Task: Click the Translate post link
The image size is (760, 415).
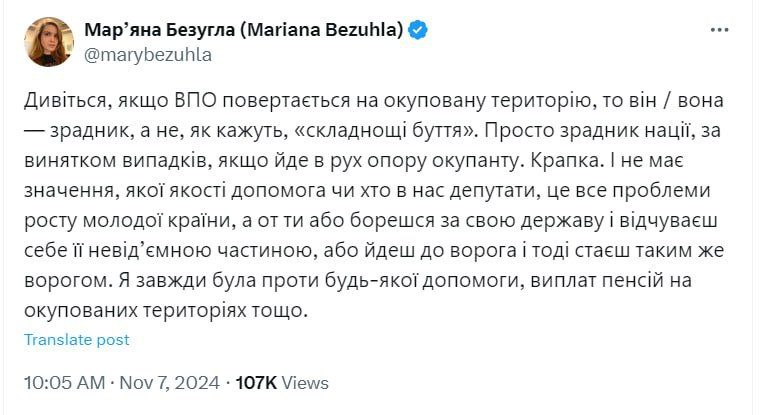Action: click(77, 340)
